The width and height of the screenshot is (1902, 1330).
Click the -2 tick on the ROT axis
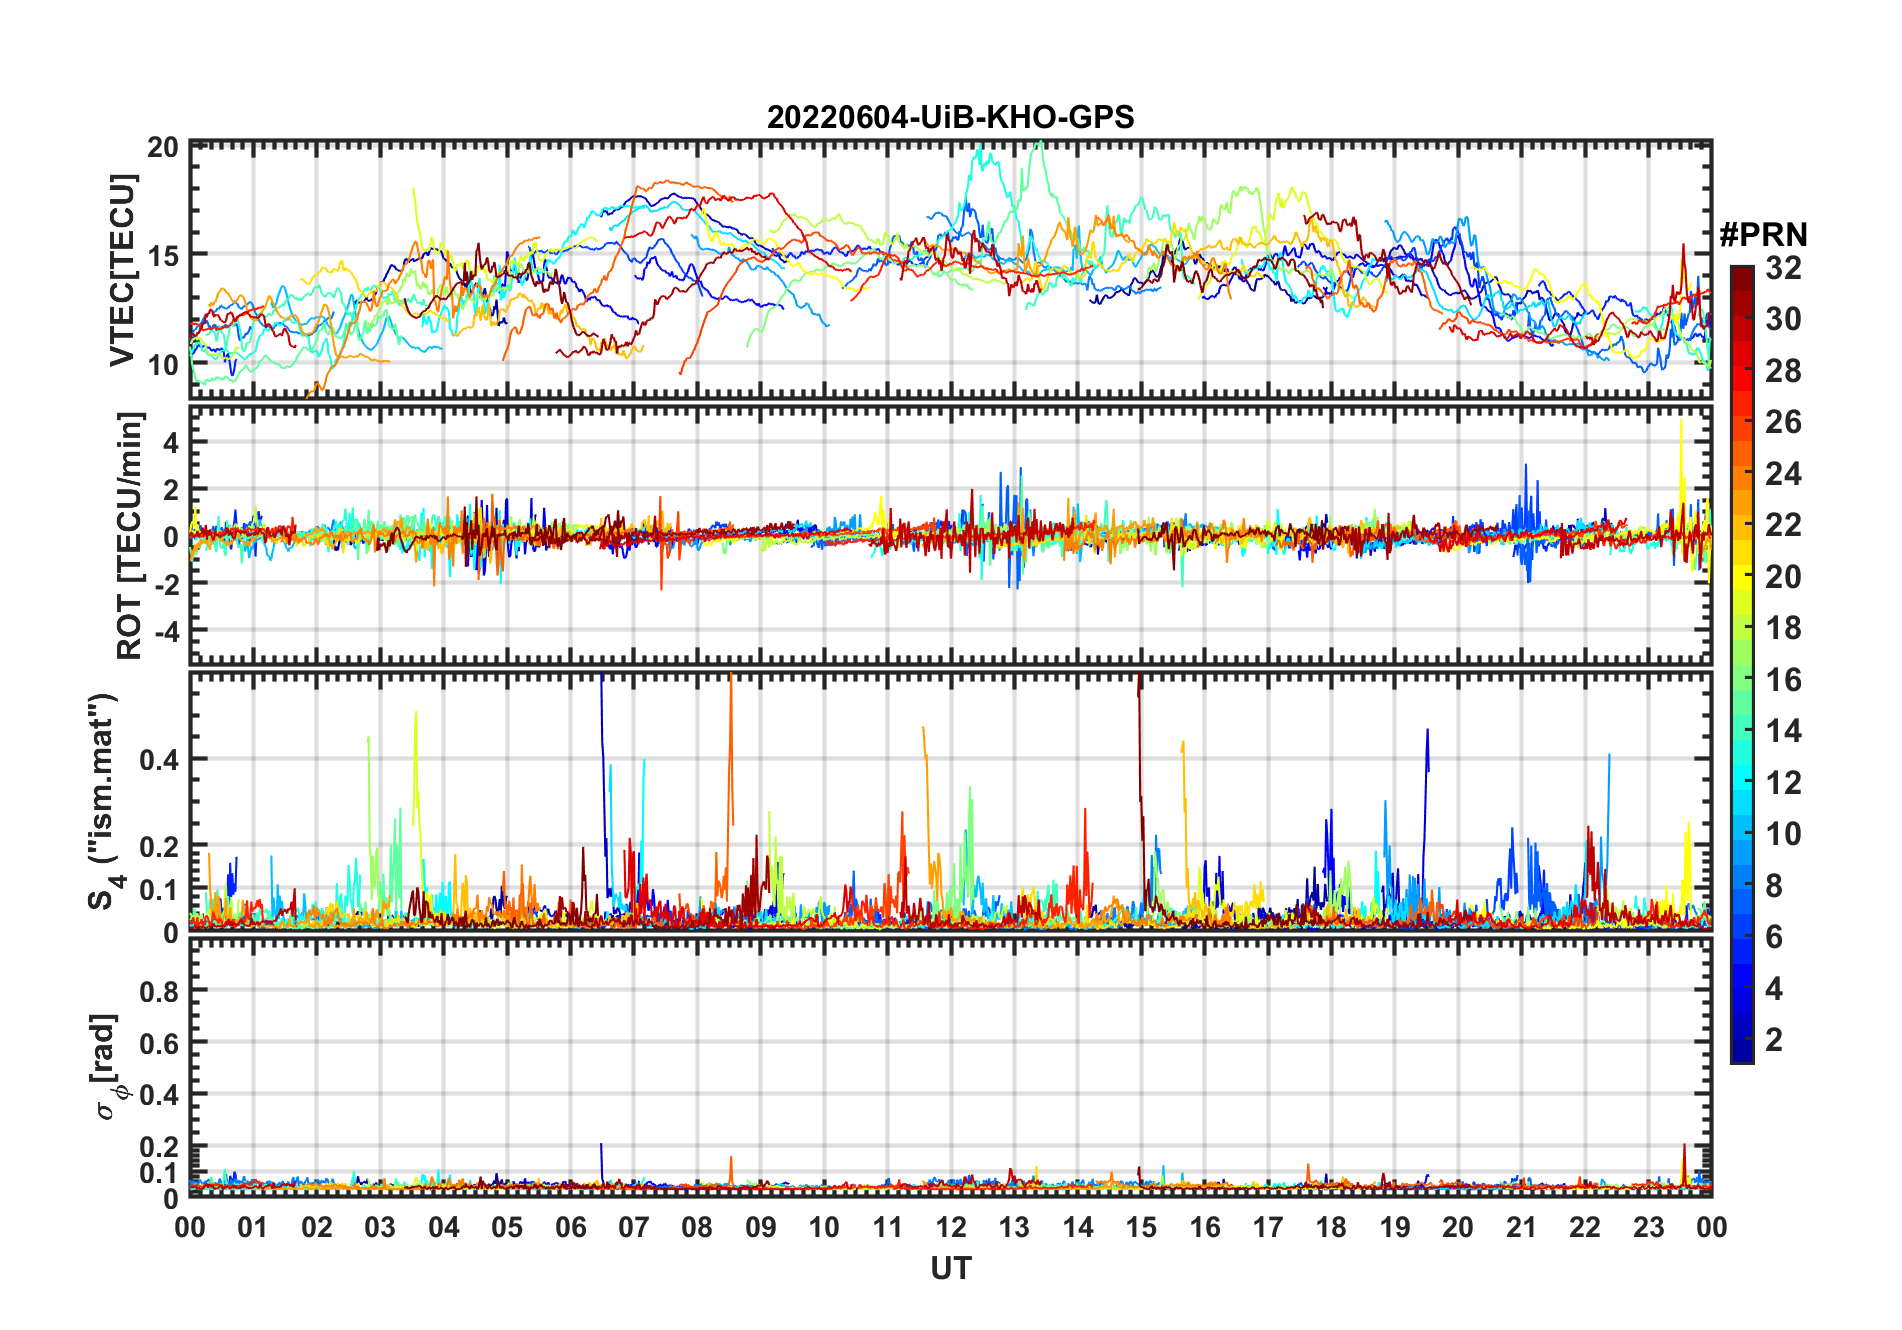coord(166,583)
